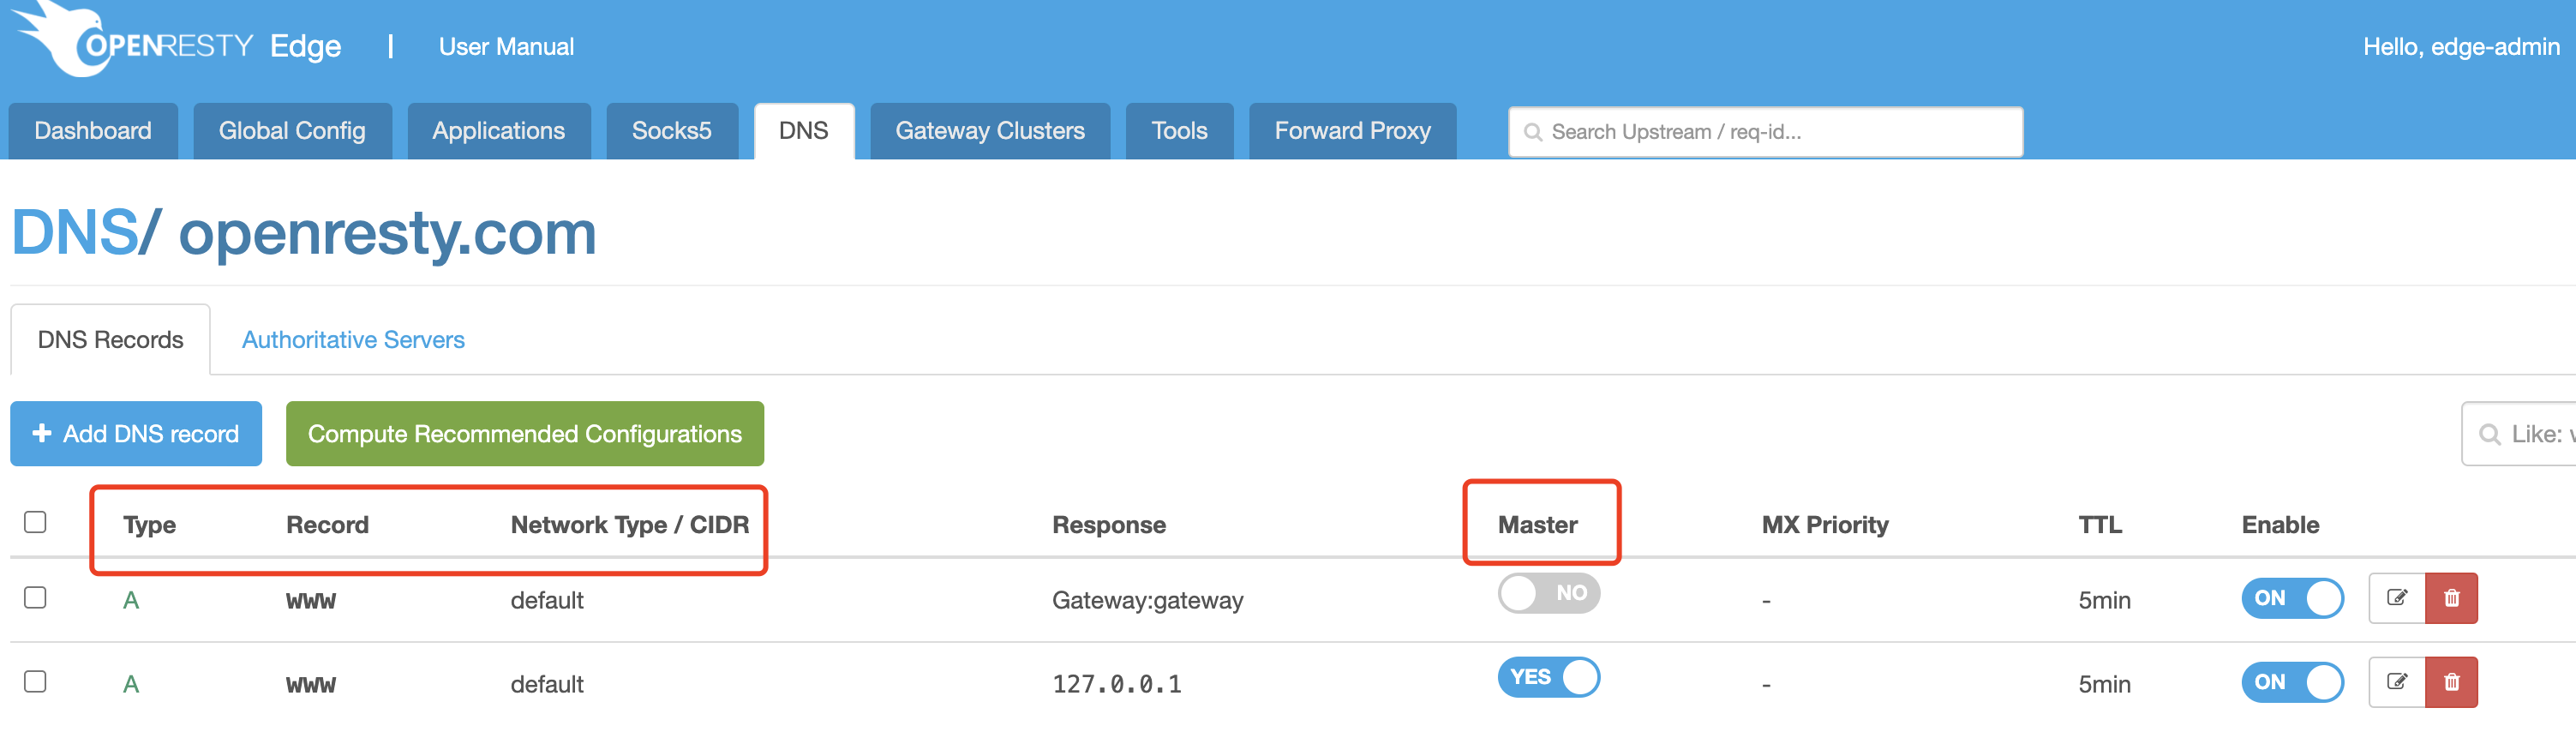Open the User Manual link

506,47
